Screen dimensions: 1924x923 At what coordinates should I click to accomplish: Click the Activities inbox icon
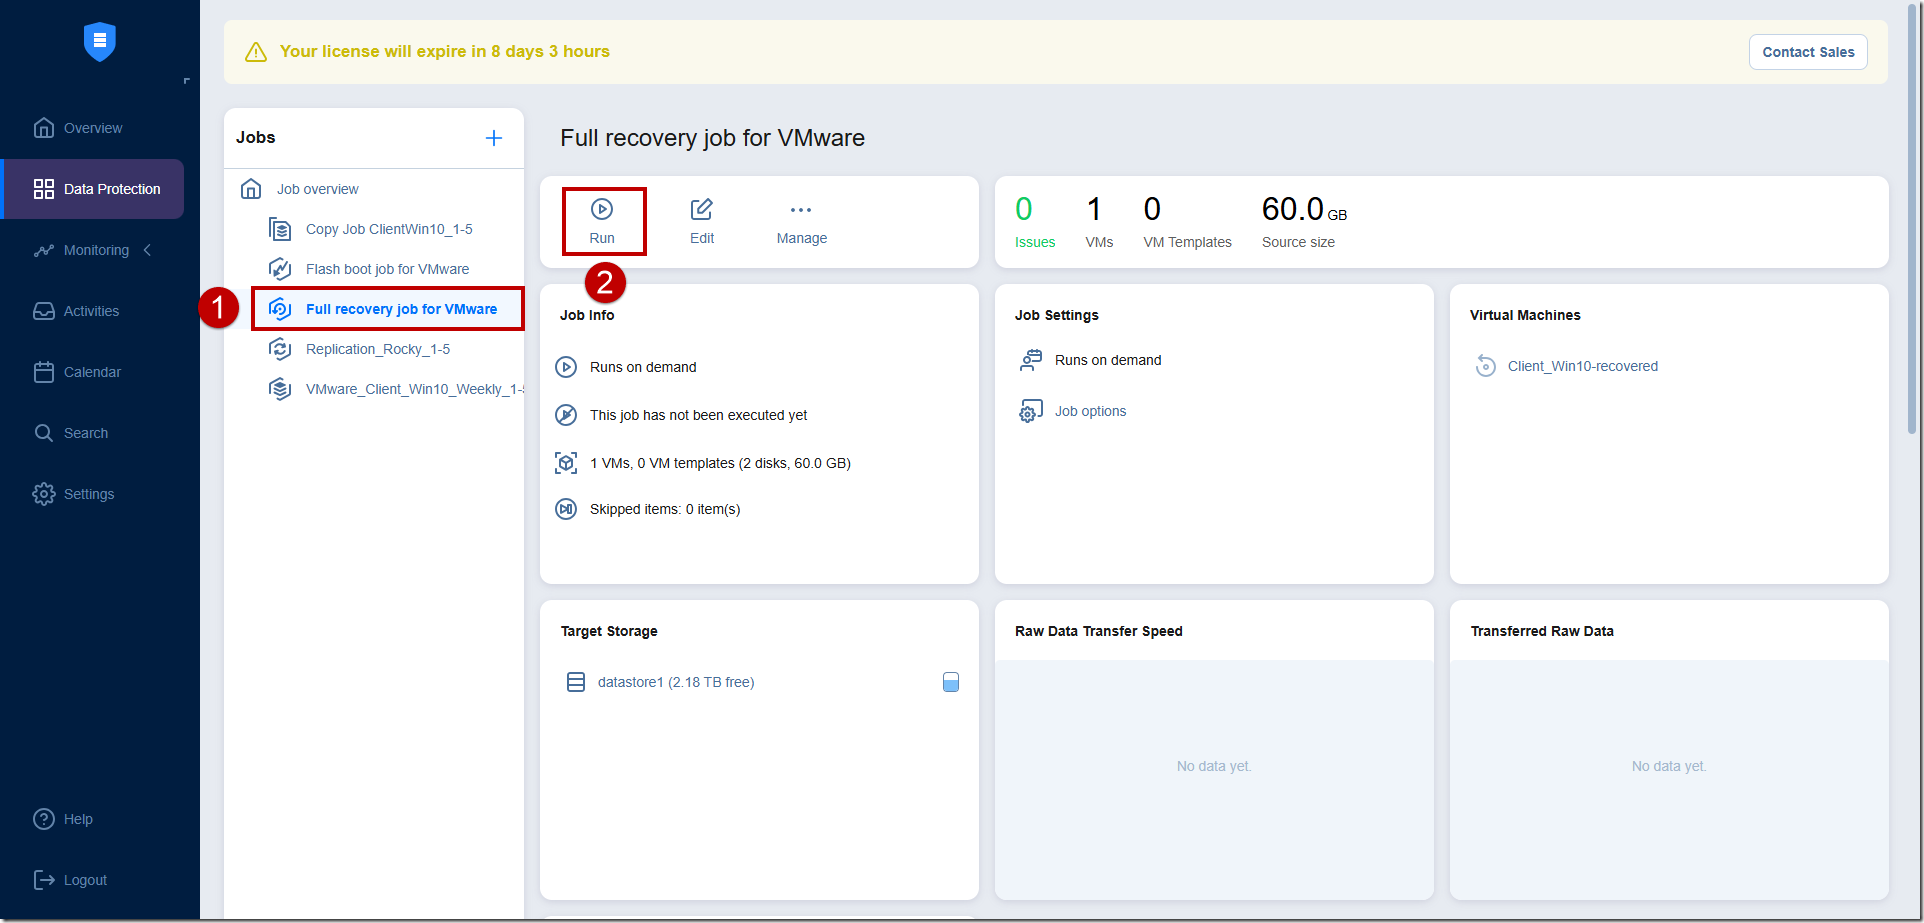(x=44, y=311)
